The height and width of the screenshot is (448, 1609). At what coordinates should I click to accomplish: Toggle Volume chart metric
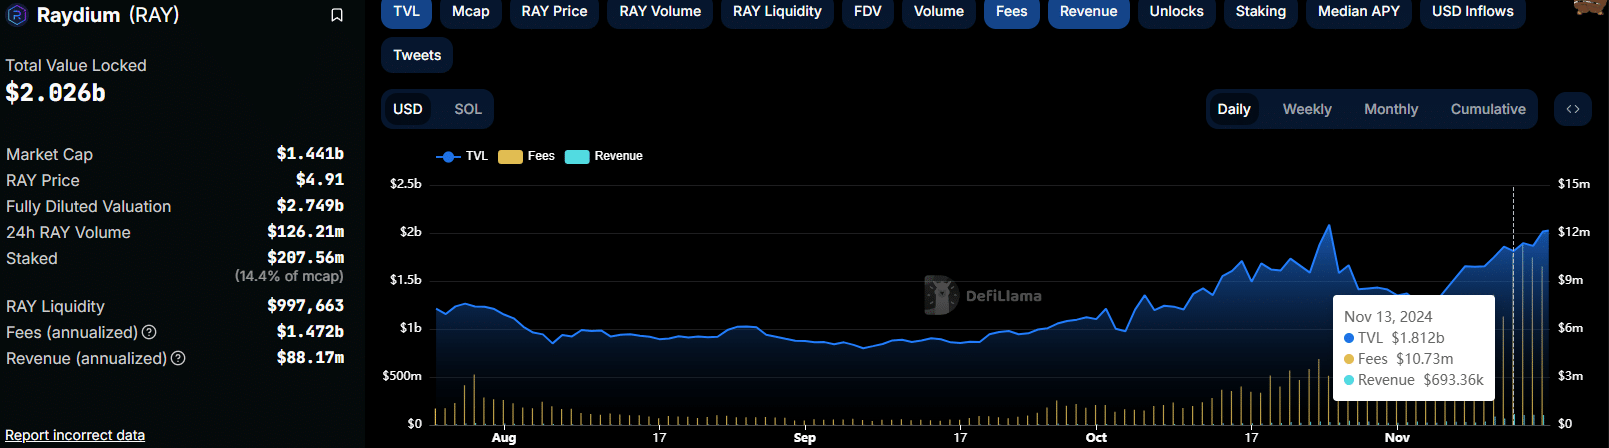[939, 11]
